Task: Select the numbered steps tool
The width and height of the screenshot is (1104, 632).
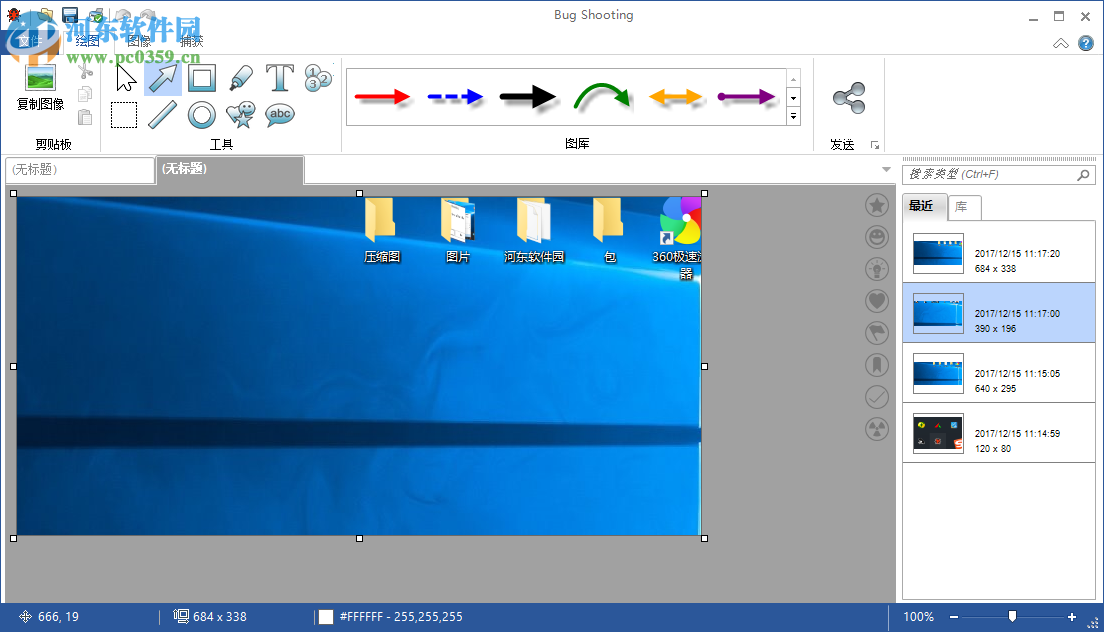Action: click(x=318, y=77)
